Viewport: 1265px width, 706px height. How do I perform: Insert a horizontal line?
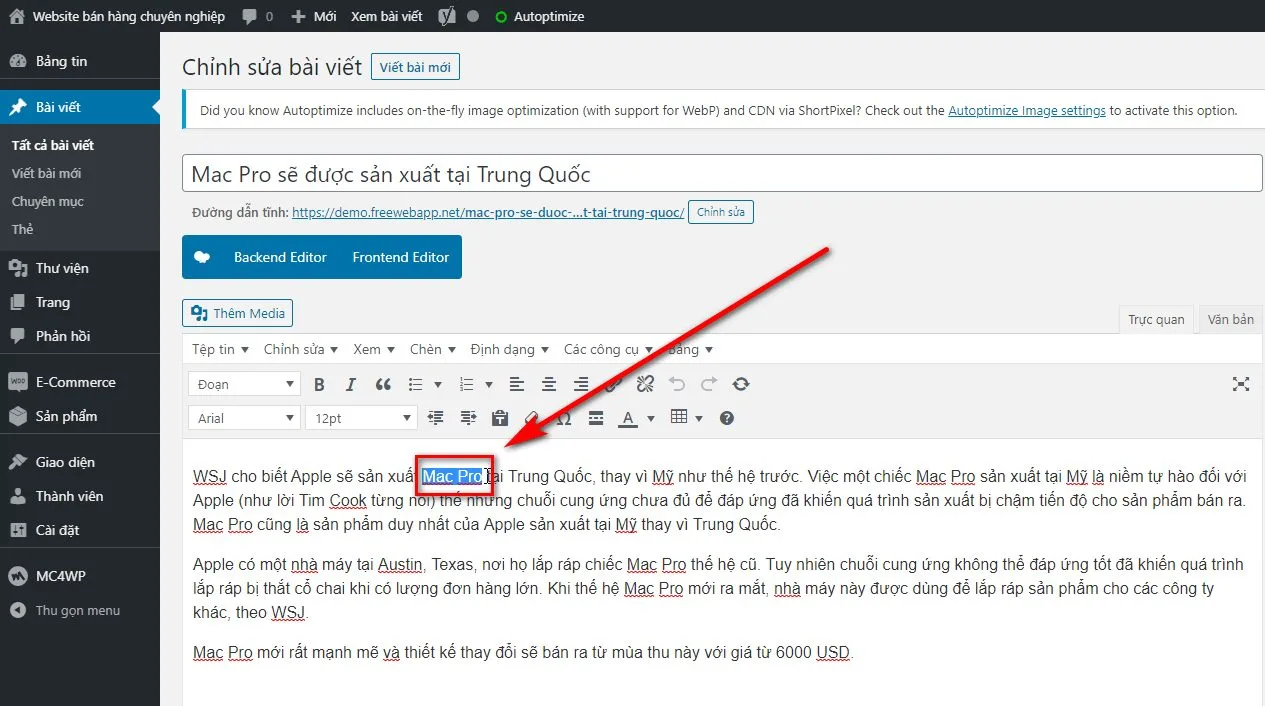(596, 418)
